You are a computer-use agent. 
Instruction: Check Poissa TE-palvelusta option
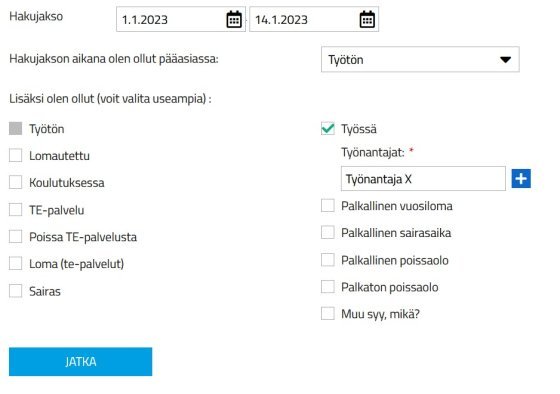[x=15, y=236]
